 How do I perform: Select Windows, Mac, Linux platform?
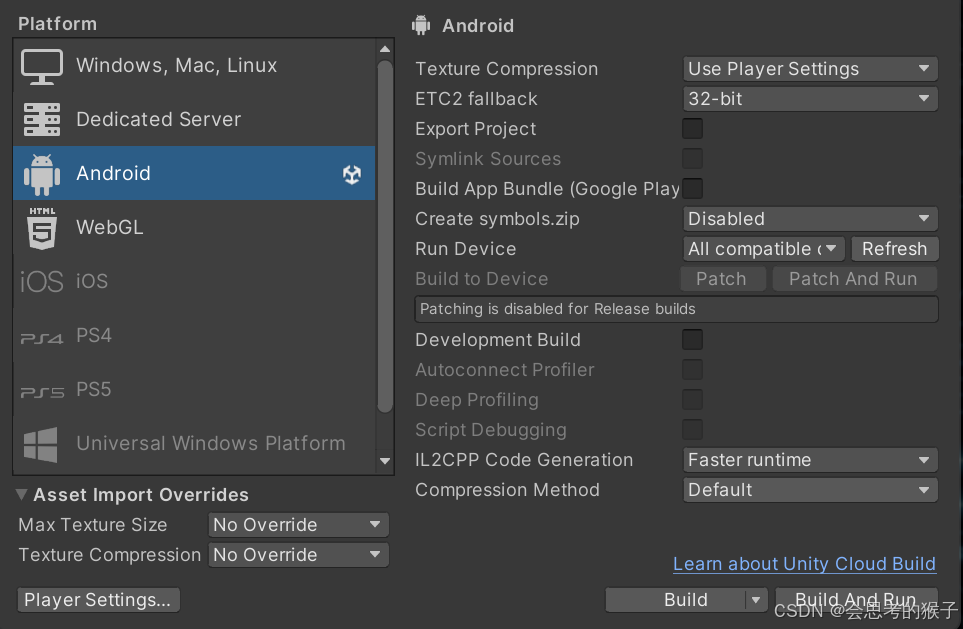[x=194, y=65]
